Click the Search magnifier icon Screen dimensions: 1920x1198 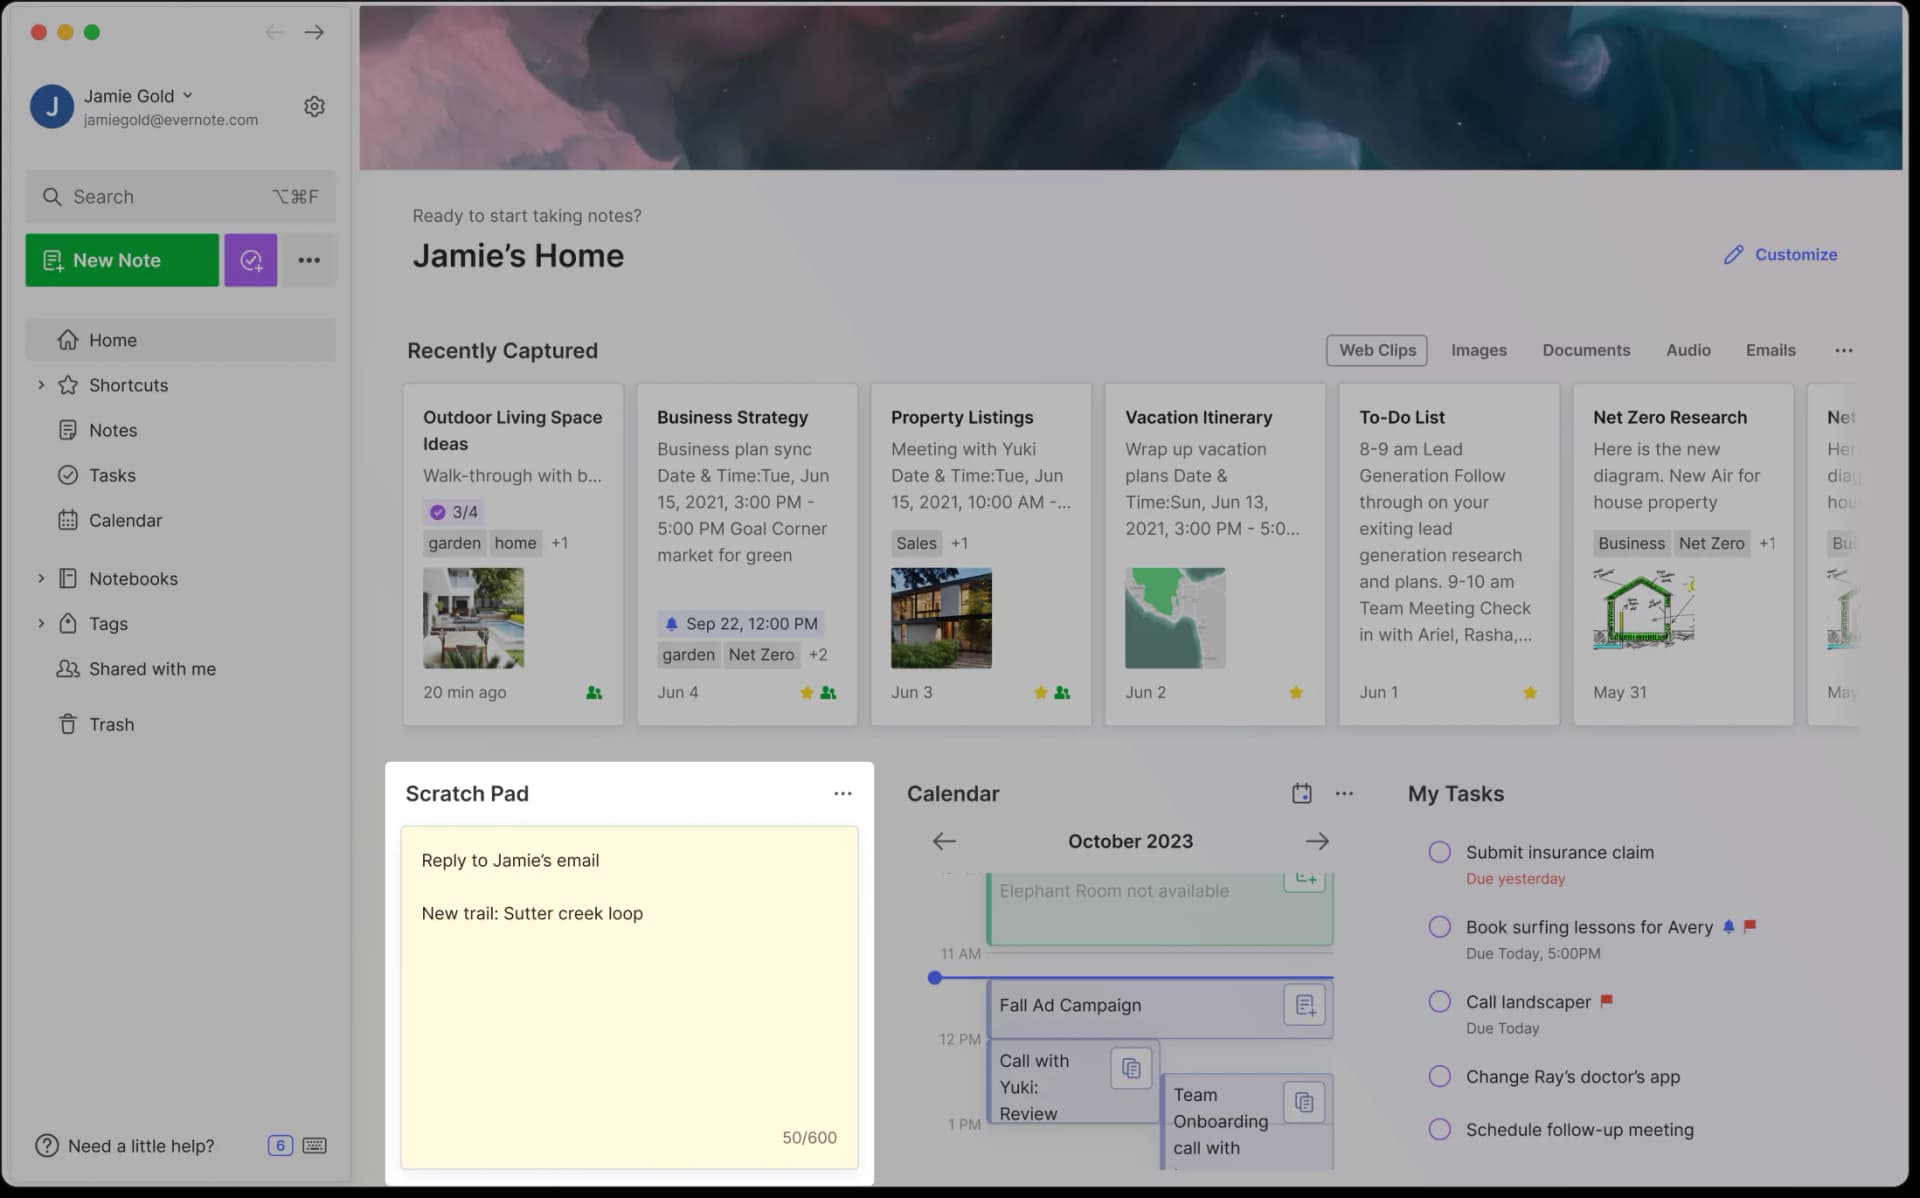pos(53,196)
